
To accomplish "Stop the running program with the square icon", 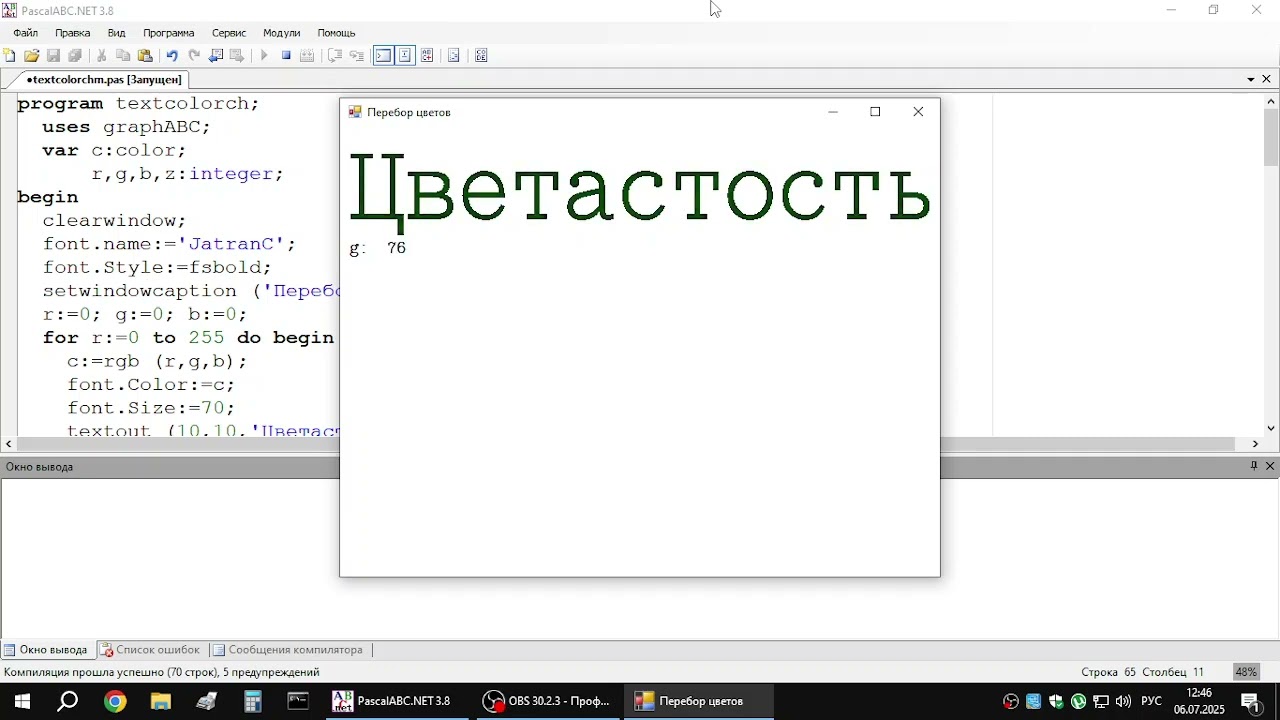I will (286, 56).
